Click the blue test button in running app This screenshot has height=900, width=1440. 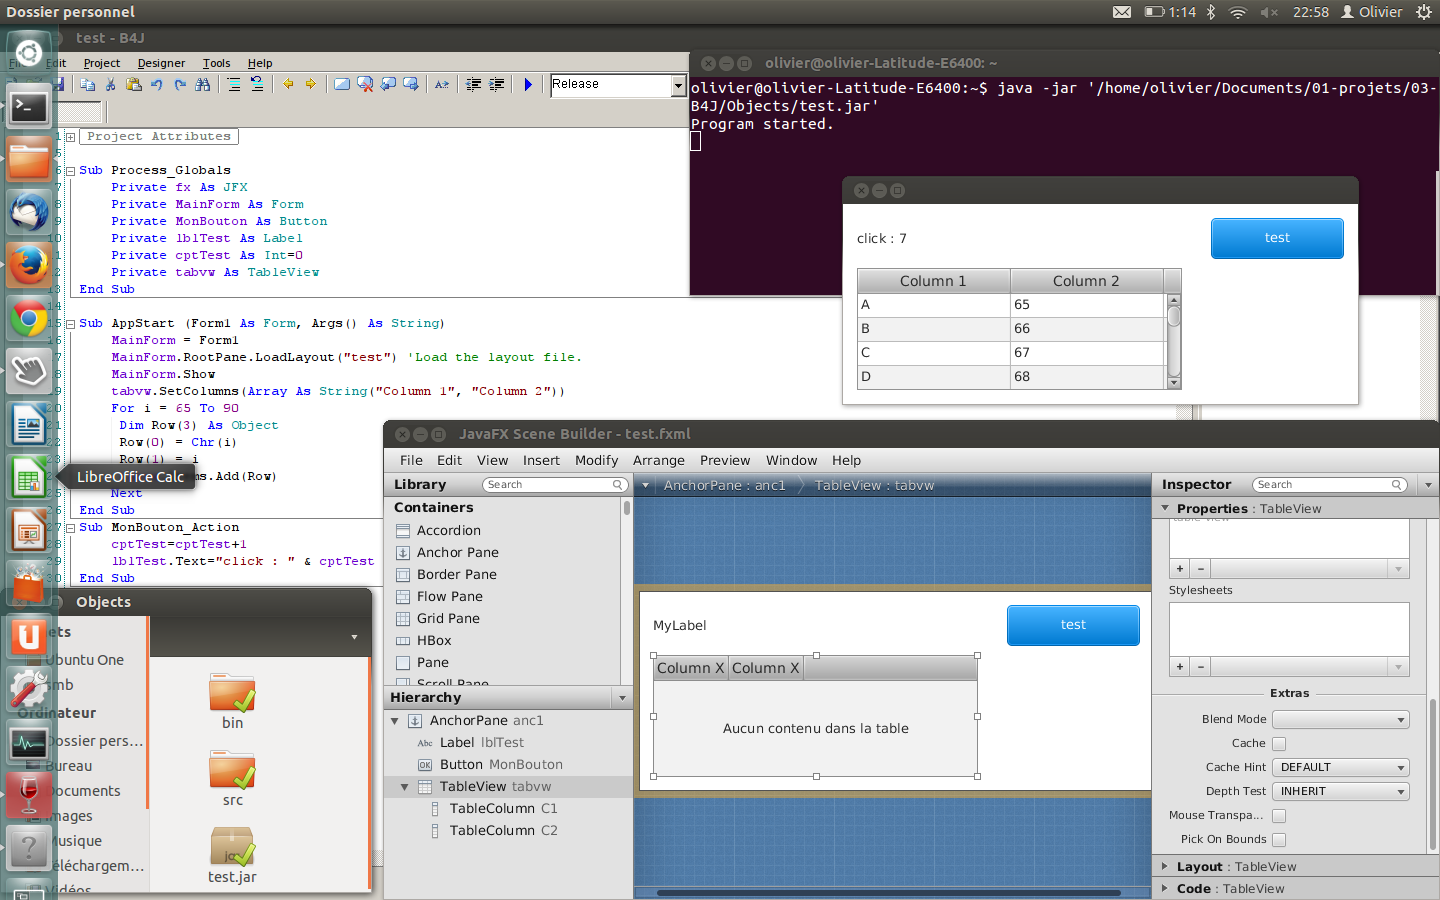coord(1276,238)
